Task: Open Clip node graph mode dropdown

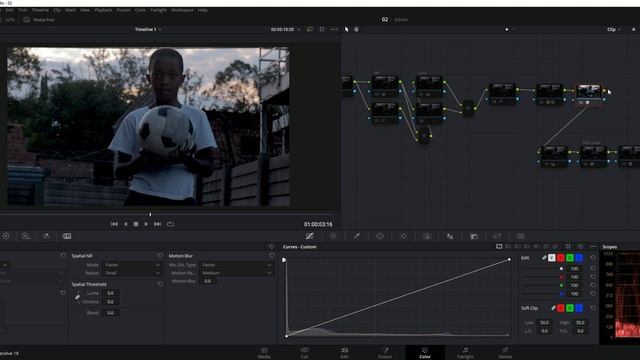Action: point(613,29)
